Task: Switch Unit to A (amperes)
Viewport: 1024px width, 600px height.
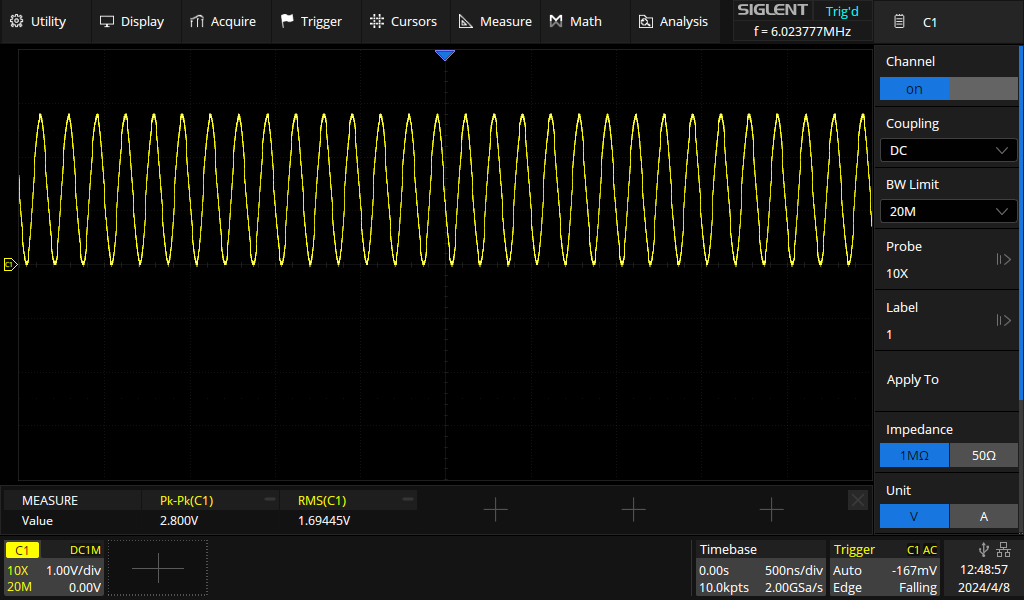Action: pos(983,517)
